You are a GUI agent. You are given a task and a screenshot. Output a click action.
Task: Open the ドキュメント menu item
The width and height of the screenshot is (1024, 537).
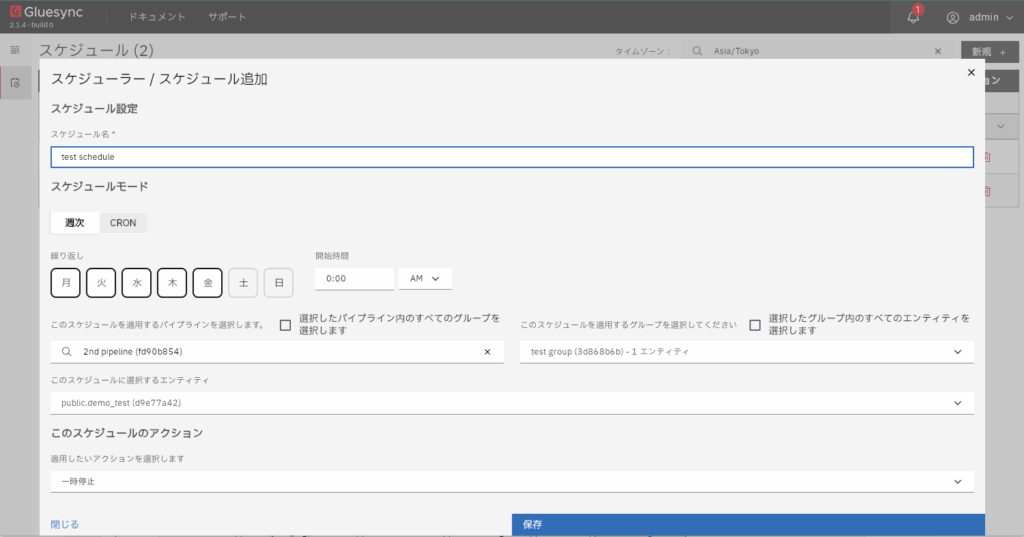point(157,17)
